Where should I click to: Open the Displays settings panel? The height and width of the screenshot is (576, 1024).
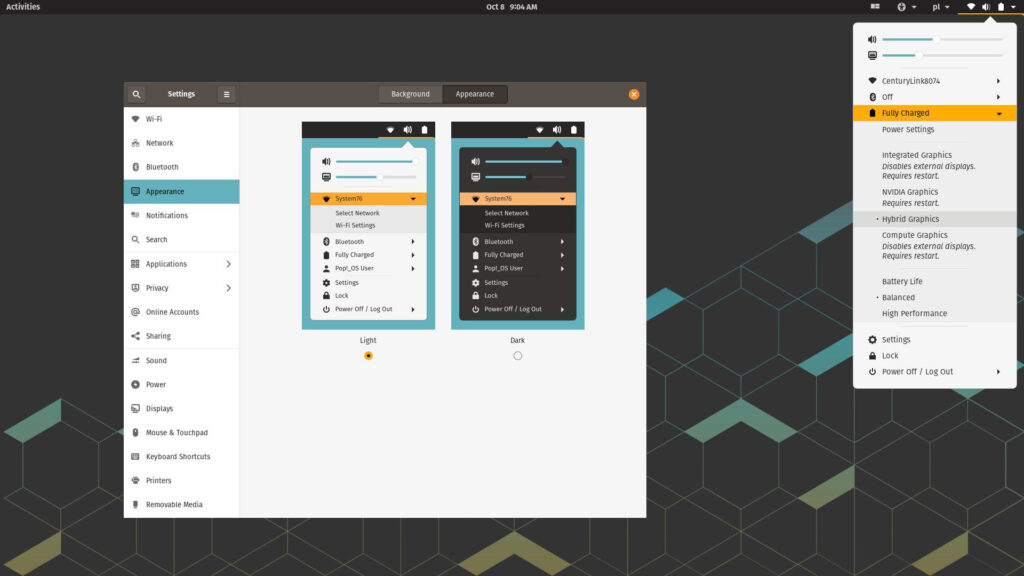182,409
